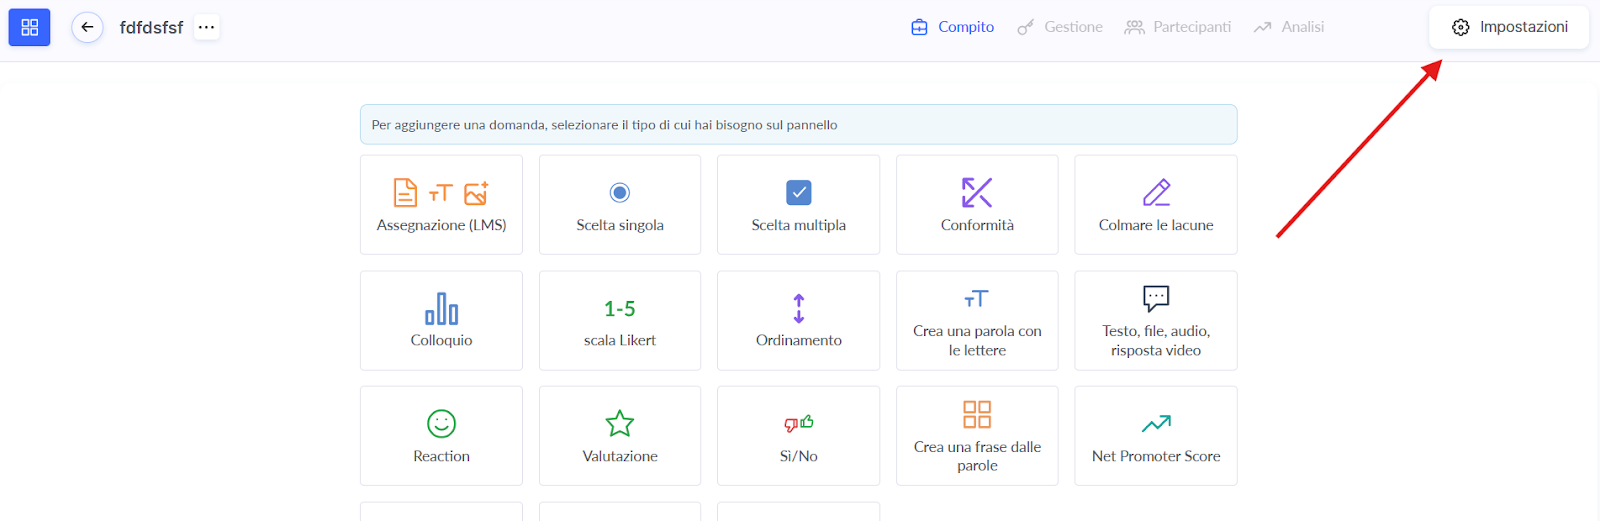1600x521 pixels.
Task: Add an Ordinamento sorting question
Action: pyautogui.click(x=798, y=321)
